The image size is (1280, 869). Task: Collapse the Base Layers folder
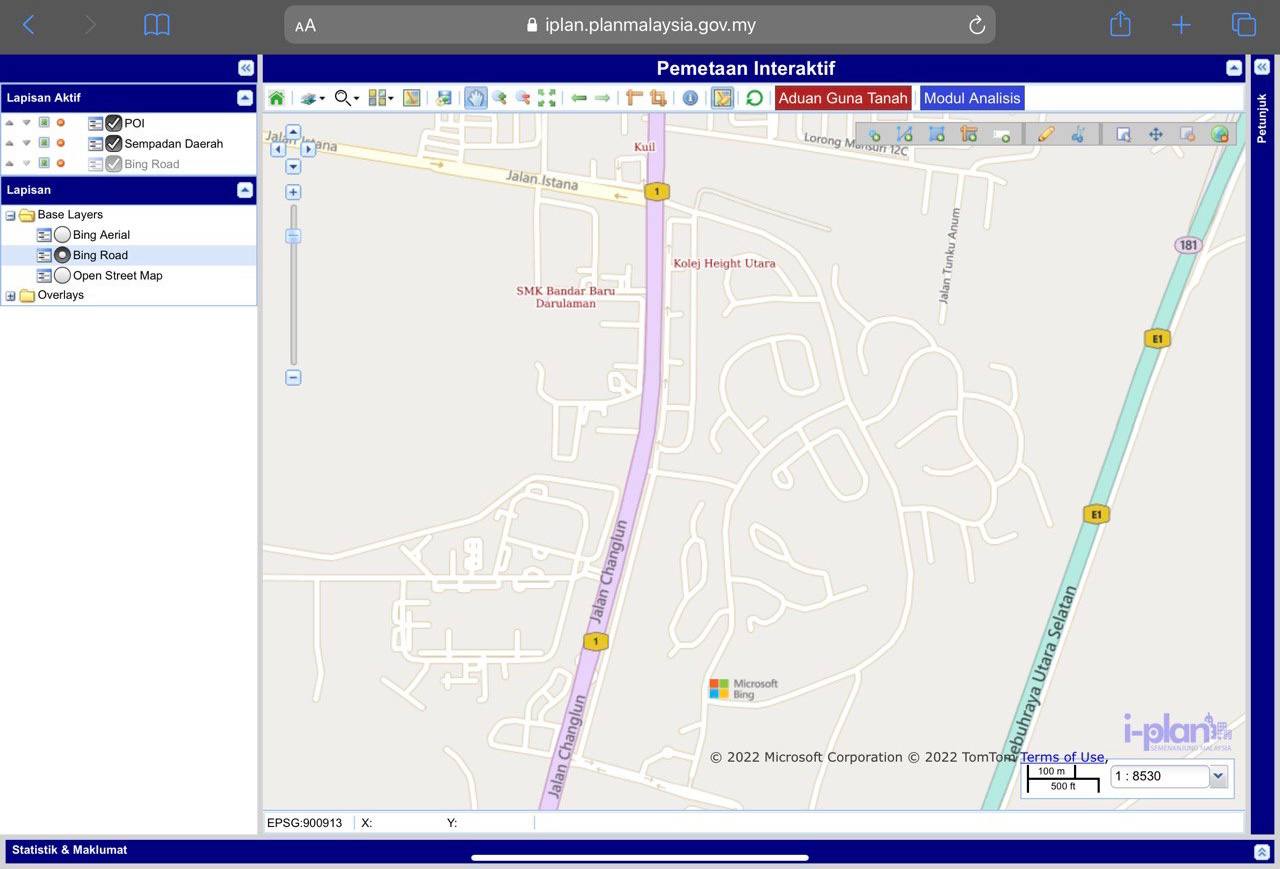(x=11, y=215)
